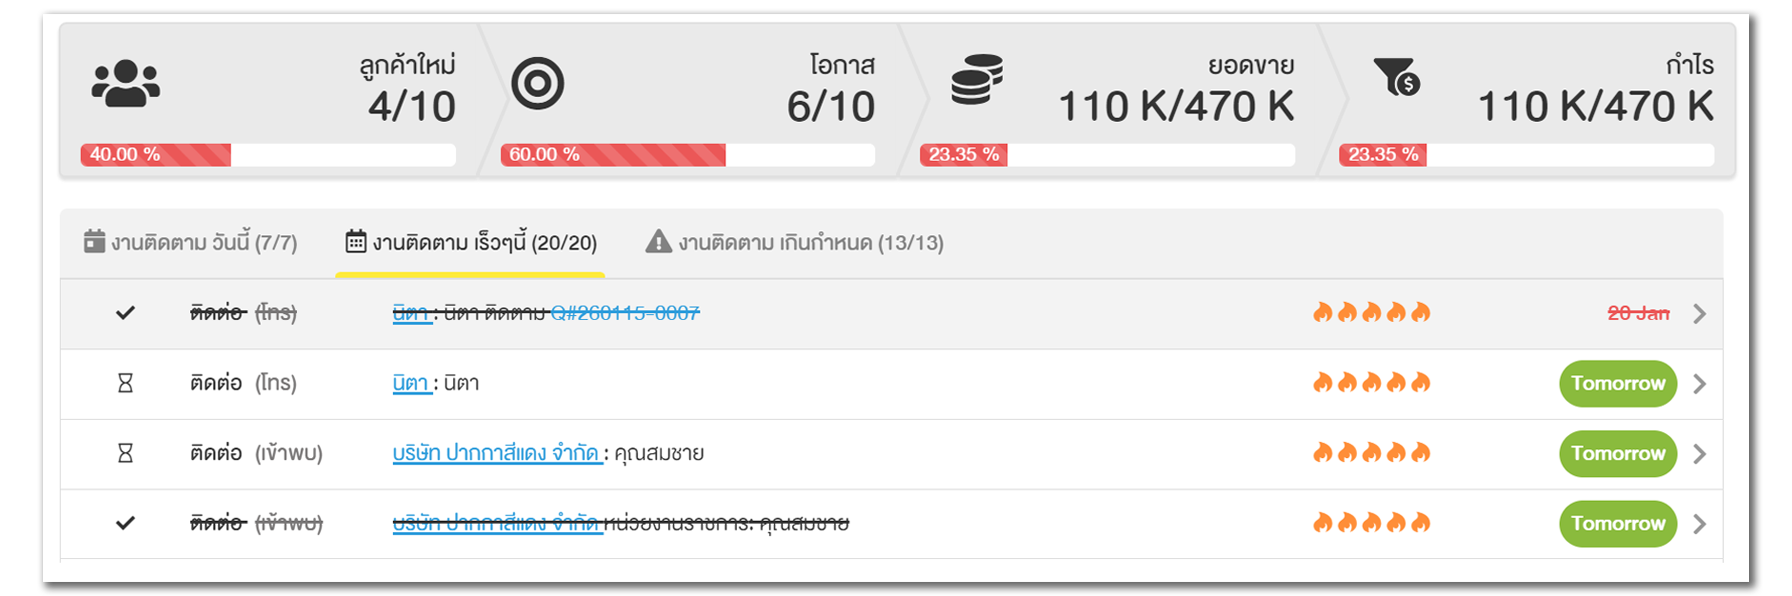
Task: Open the นิตา customer link
Action: click(x=412, y=383)
